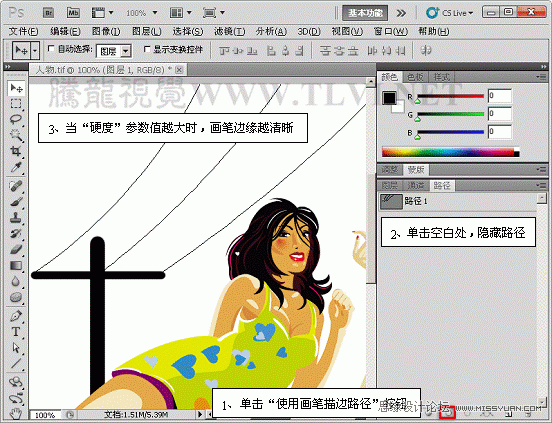Select the Line tool
552x423 pixels.
point(16,363)
